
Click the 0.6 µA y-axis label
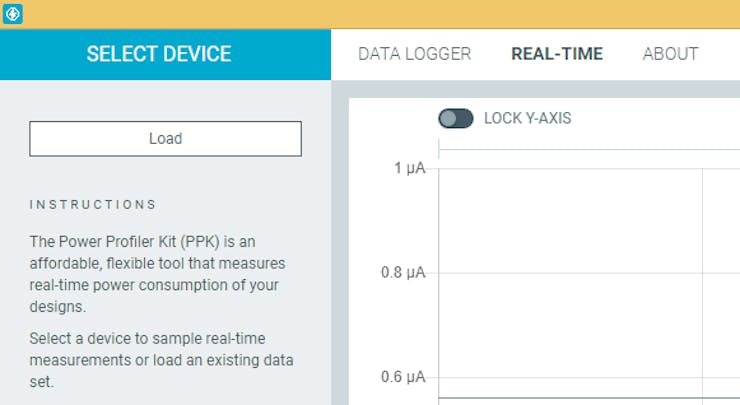point(404,377)
